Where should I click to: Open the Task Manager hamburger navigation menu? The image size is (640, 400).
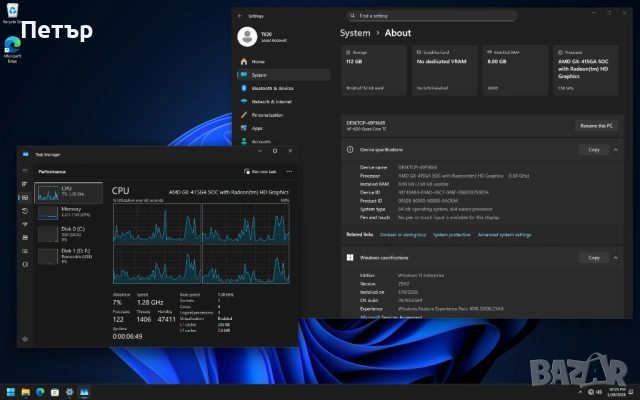point(24,171)
